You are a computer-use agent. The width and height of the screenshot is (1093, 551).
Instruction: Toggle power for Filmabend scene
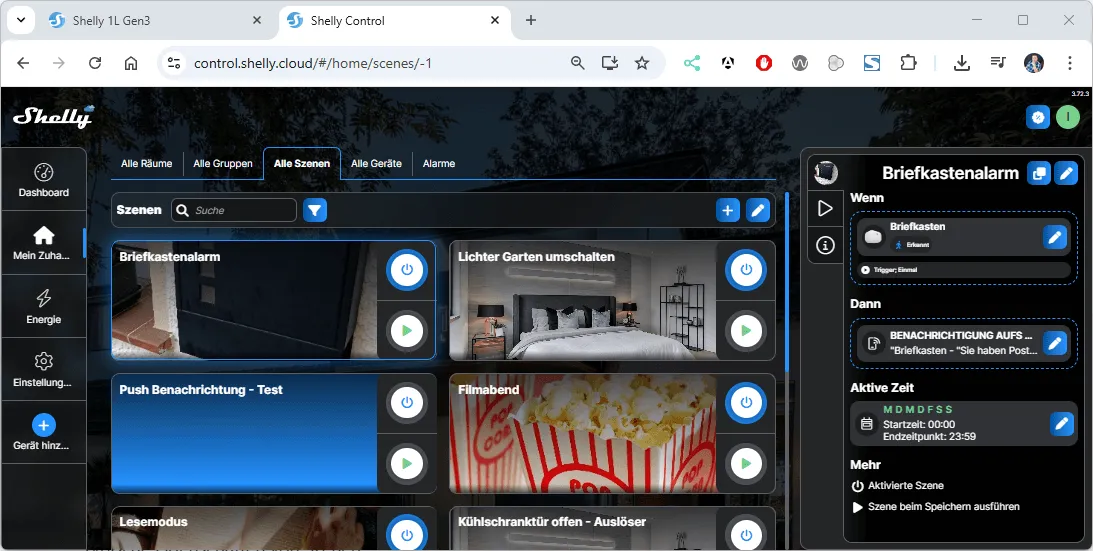tap(746, 402)
